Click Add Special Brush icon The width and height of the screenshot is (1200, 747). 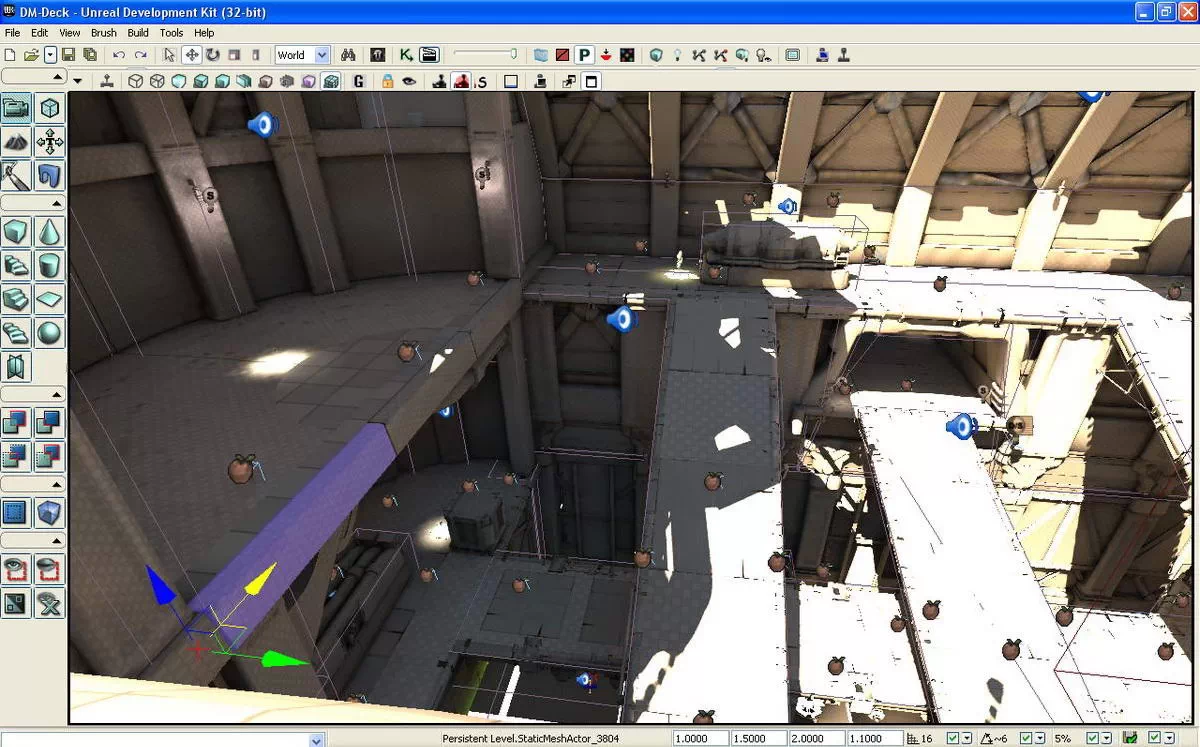(x=17, y=513)
